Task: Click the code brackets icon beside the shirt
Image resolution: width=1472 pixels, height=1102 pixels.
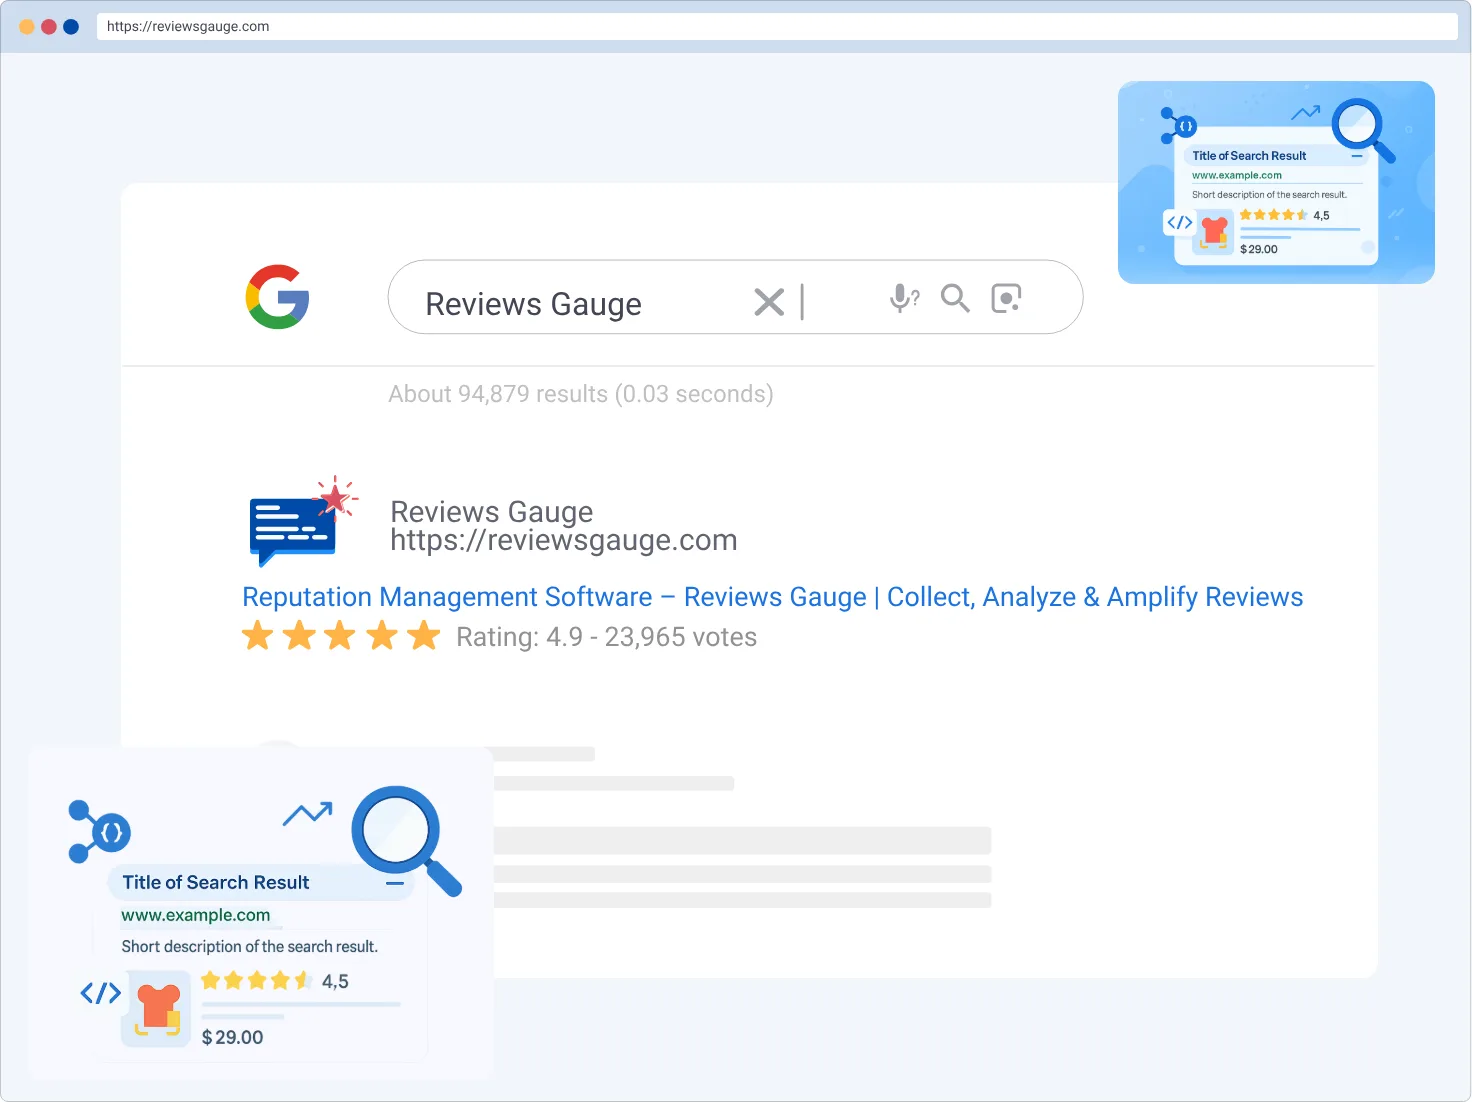Action: coord(101,993)
